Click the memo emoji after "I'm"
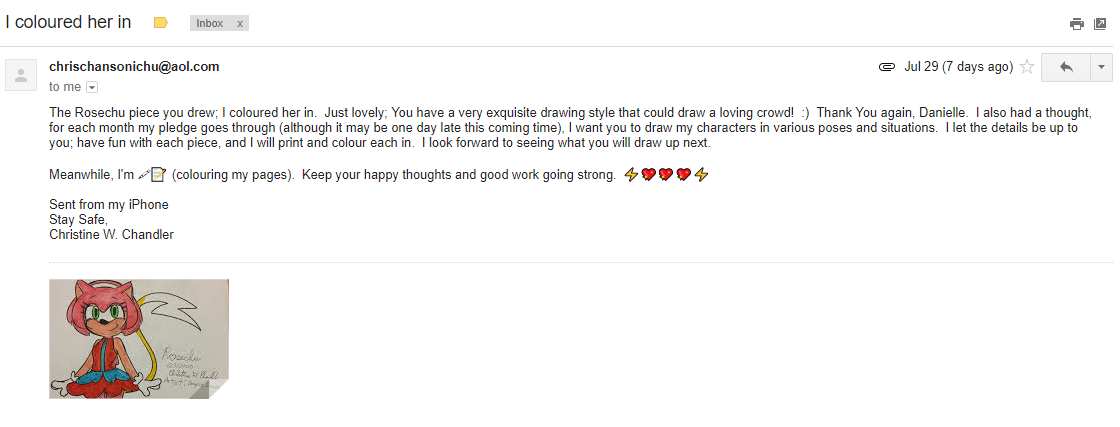1120x427 pixels. point(159,174)
